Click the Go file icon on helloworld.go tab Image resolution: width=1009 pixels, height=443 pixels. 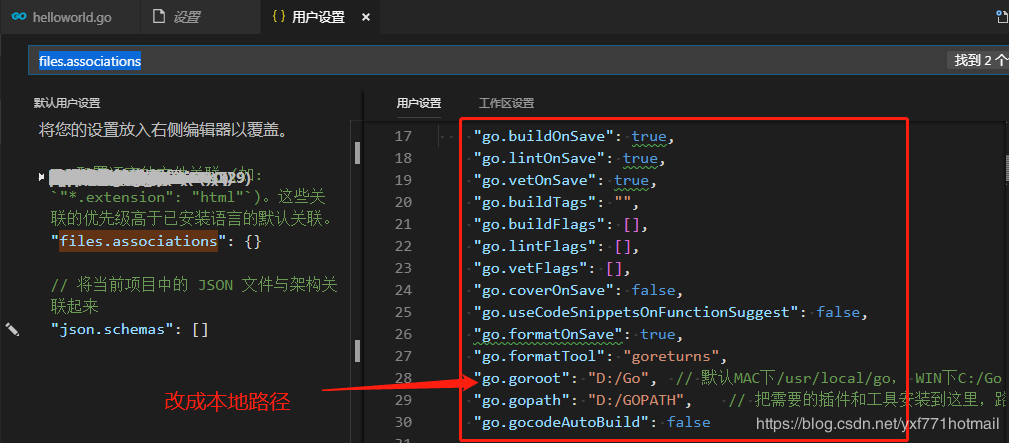click(x=19, y=17)
